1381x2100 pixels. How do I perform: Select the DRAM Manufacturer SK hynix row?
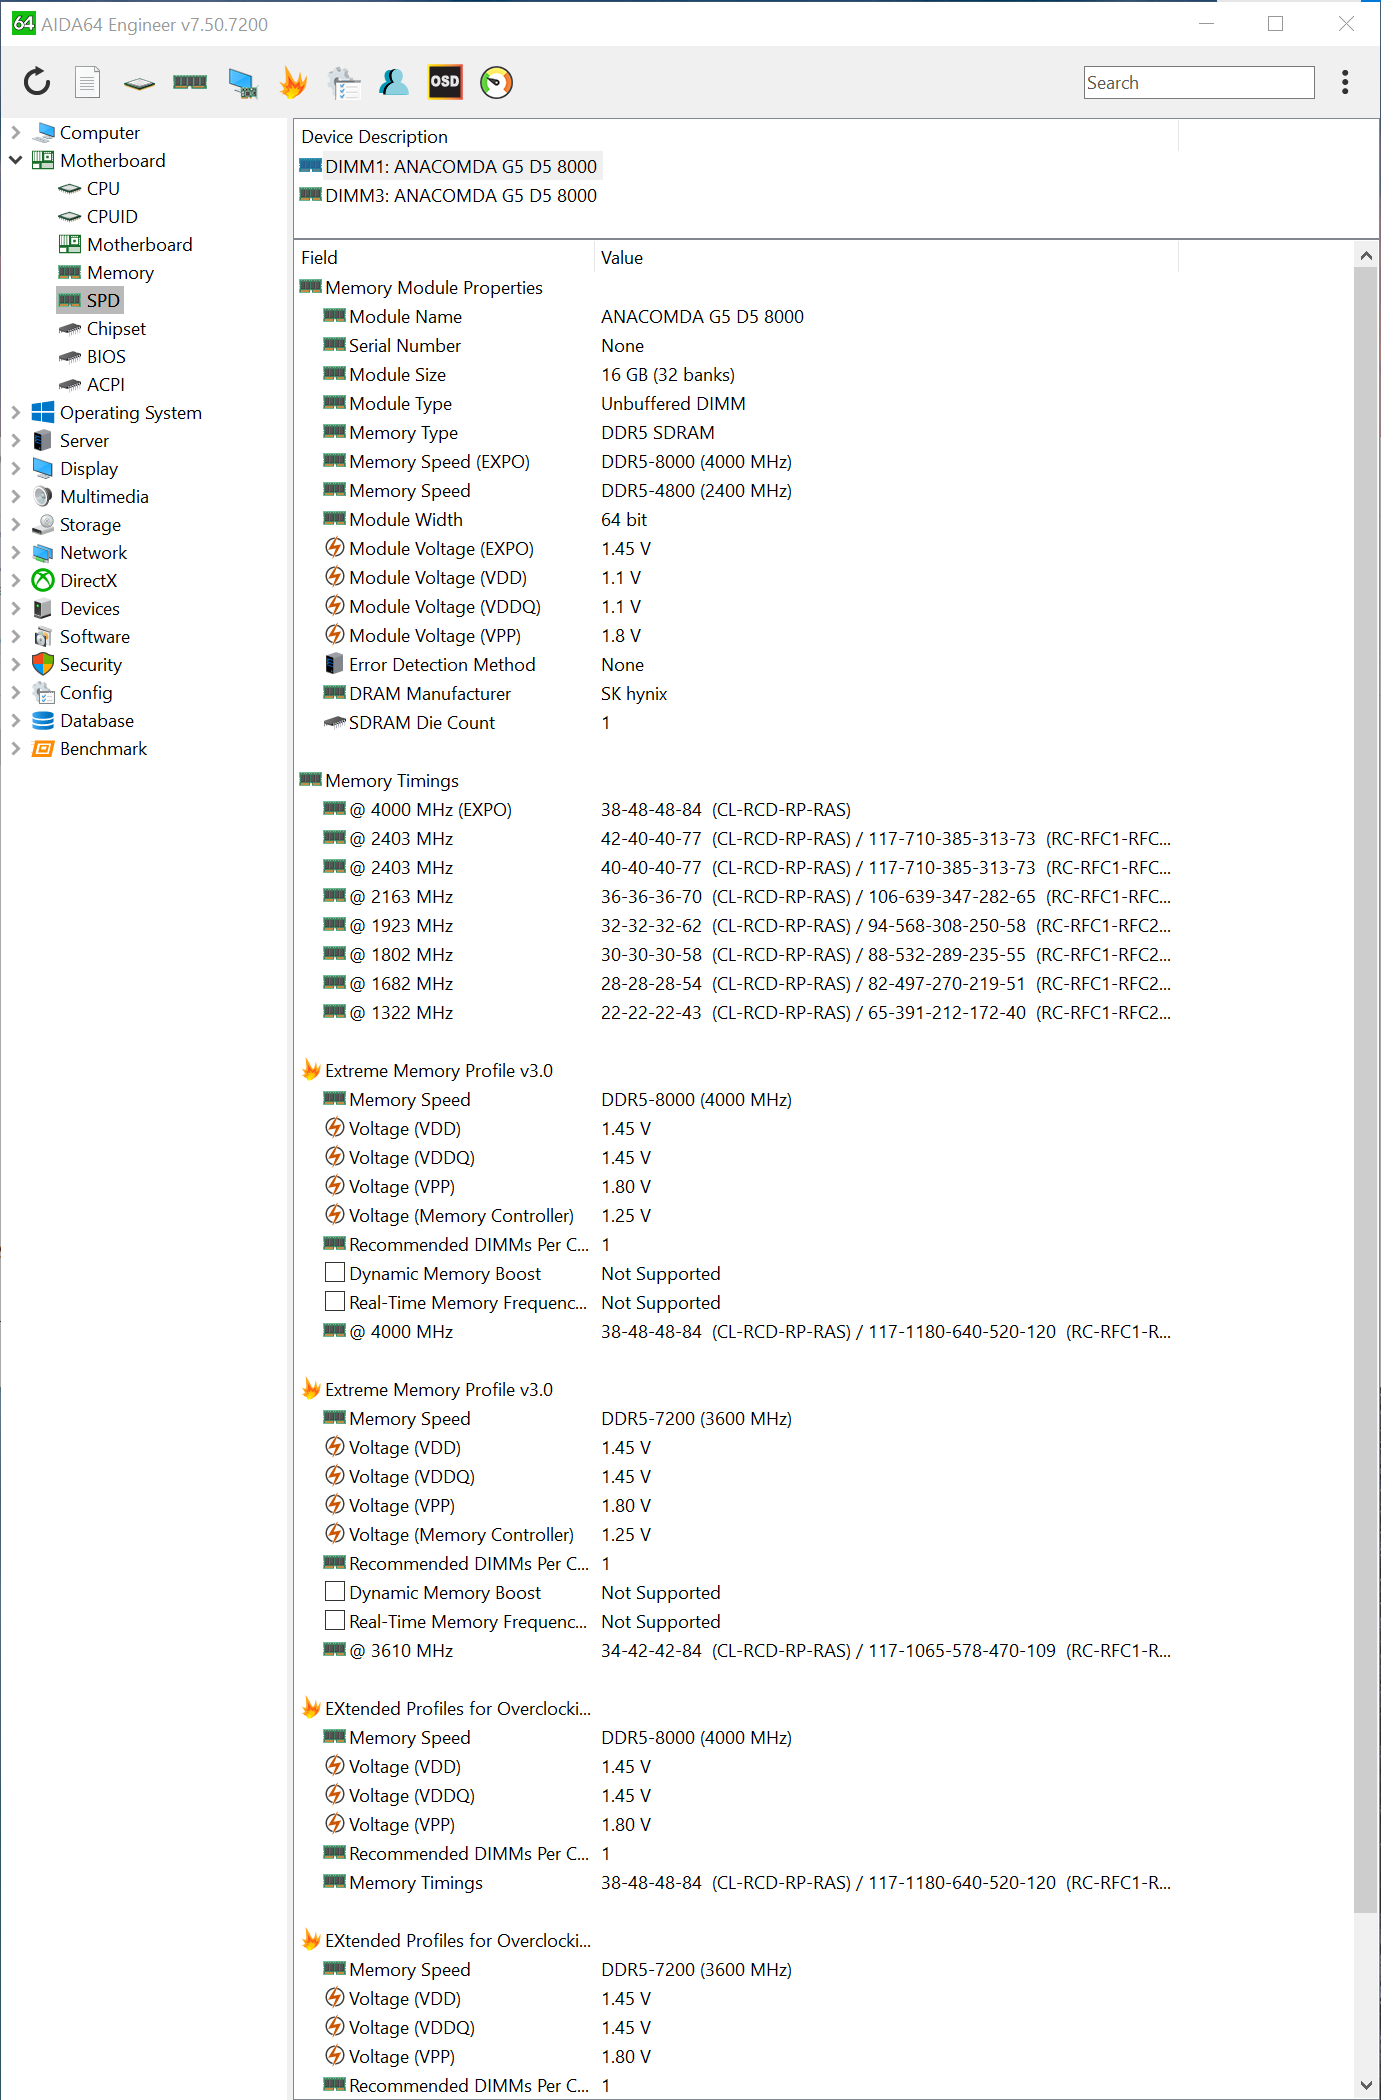(736, 693)
